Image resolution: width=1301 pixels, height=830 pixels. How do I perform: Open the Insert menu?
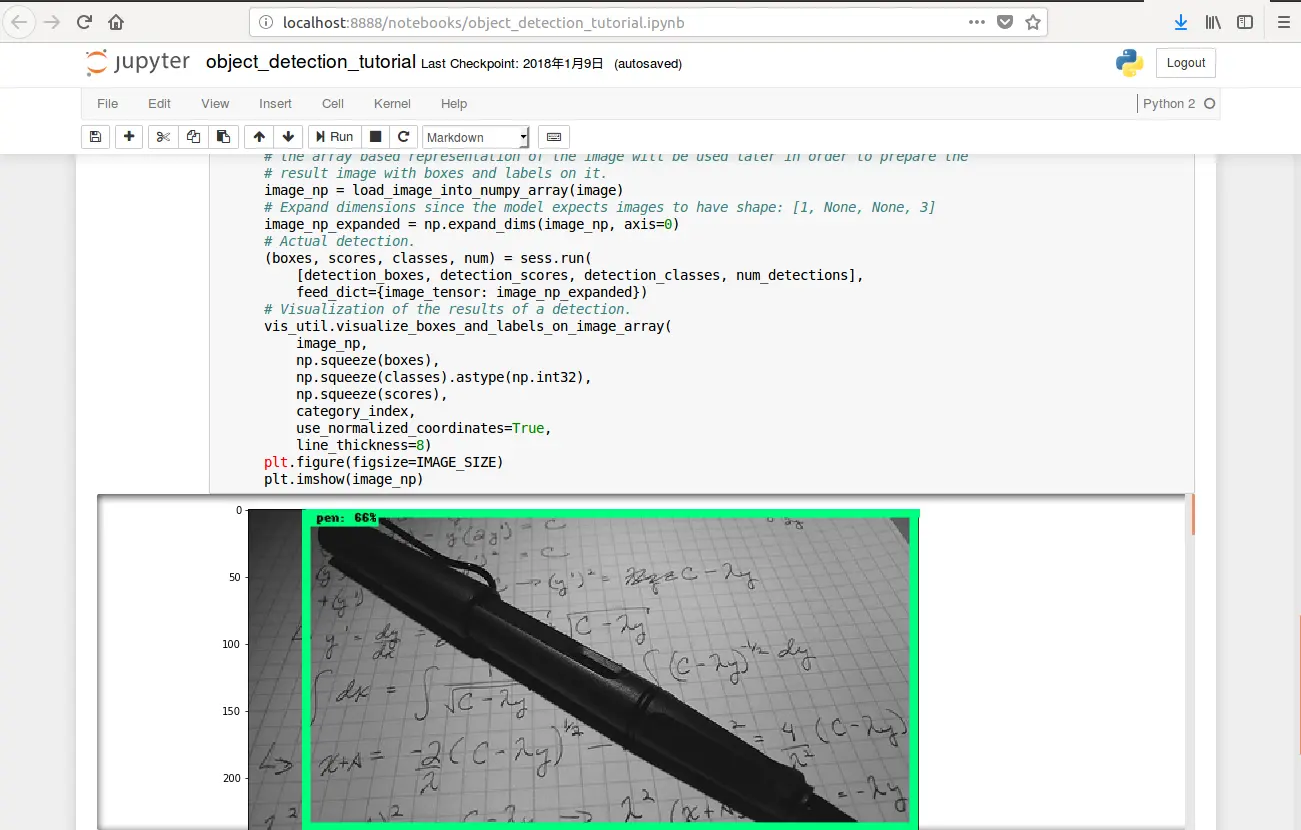[x=275, y=103]
